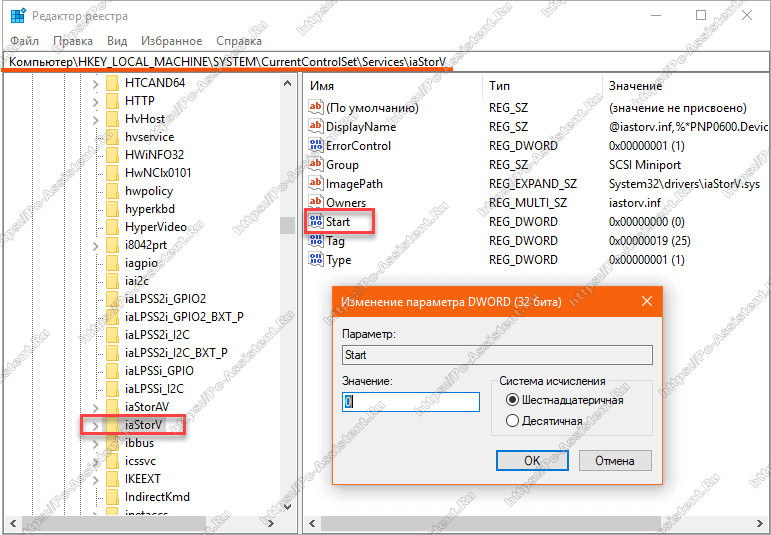Select the Шестнадцатеричная radio button
Viewport: 771px width, 535px height.
tap(513, 400)
